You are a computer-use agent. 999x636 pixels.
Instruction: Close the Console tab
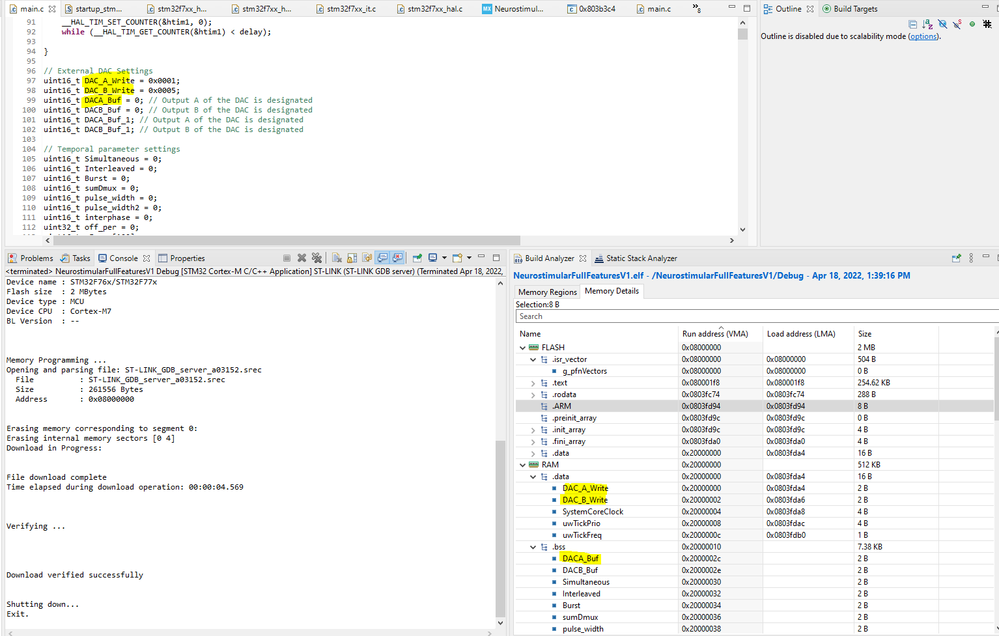(147, 258)
